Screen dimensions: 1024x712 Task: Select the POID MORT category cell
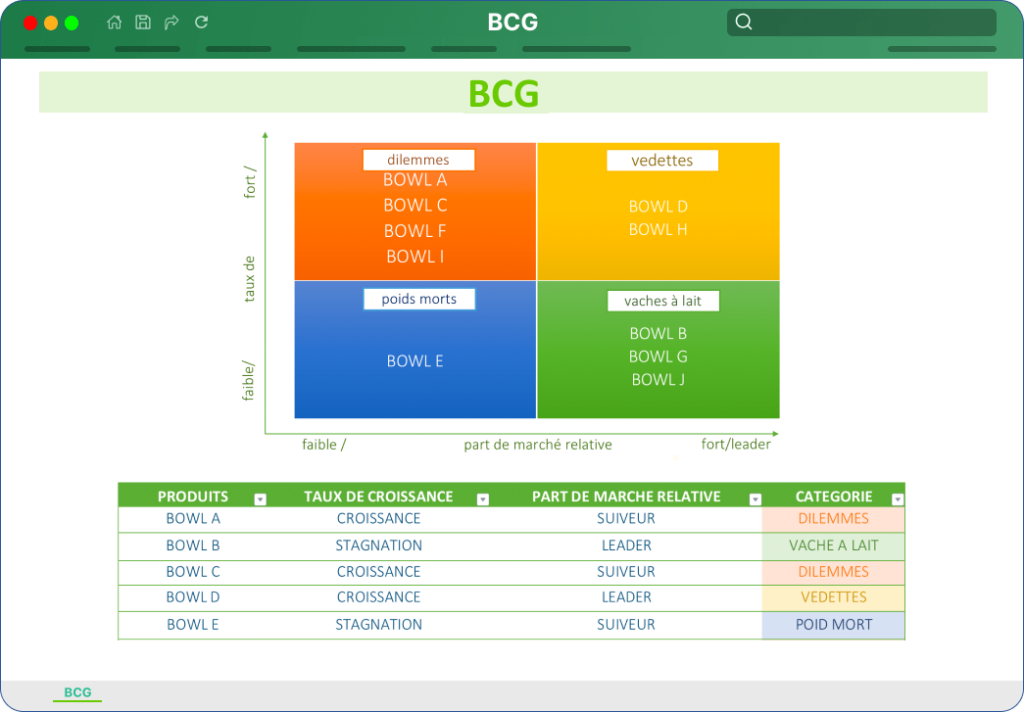[833, 624]
